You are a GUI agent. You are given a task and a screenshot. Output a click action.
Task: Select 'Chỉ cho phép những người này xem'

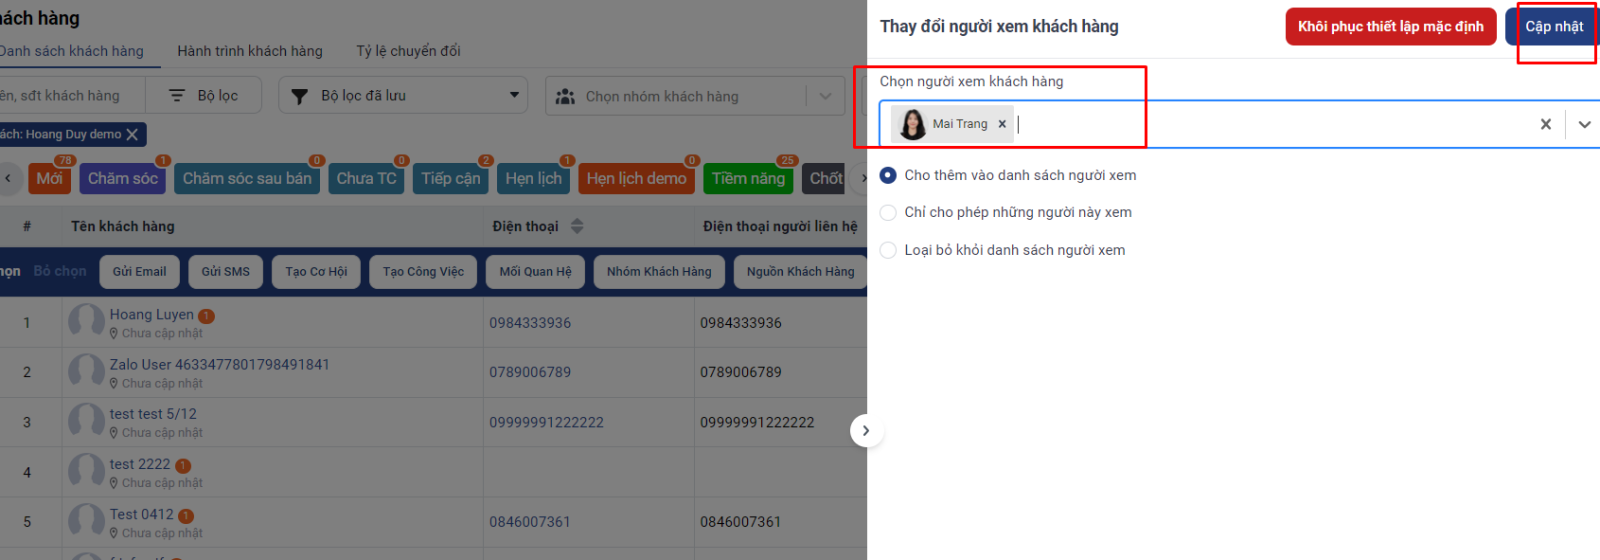888,212
